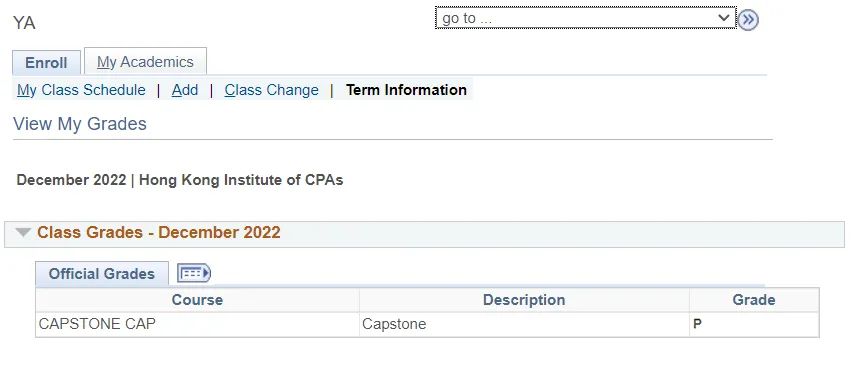This screenshot has width=865, height=367.
Task: Select Term Information sub-tab
Action: 406,90
